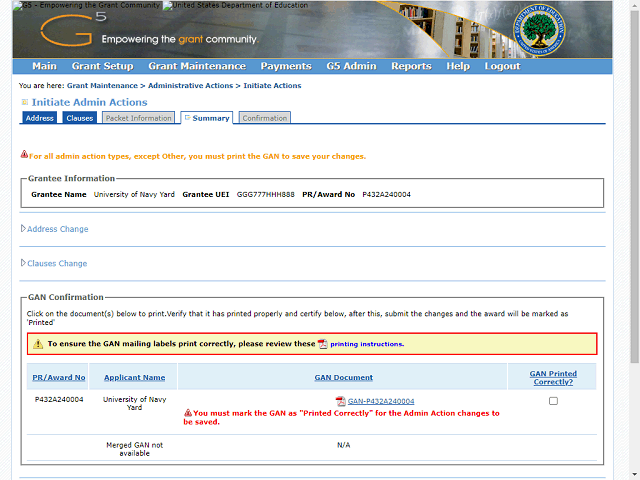Open the Grant Maintenance menu
This screenshot has height=480, width=640.
coord(197,66)
